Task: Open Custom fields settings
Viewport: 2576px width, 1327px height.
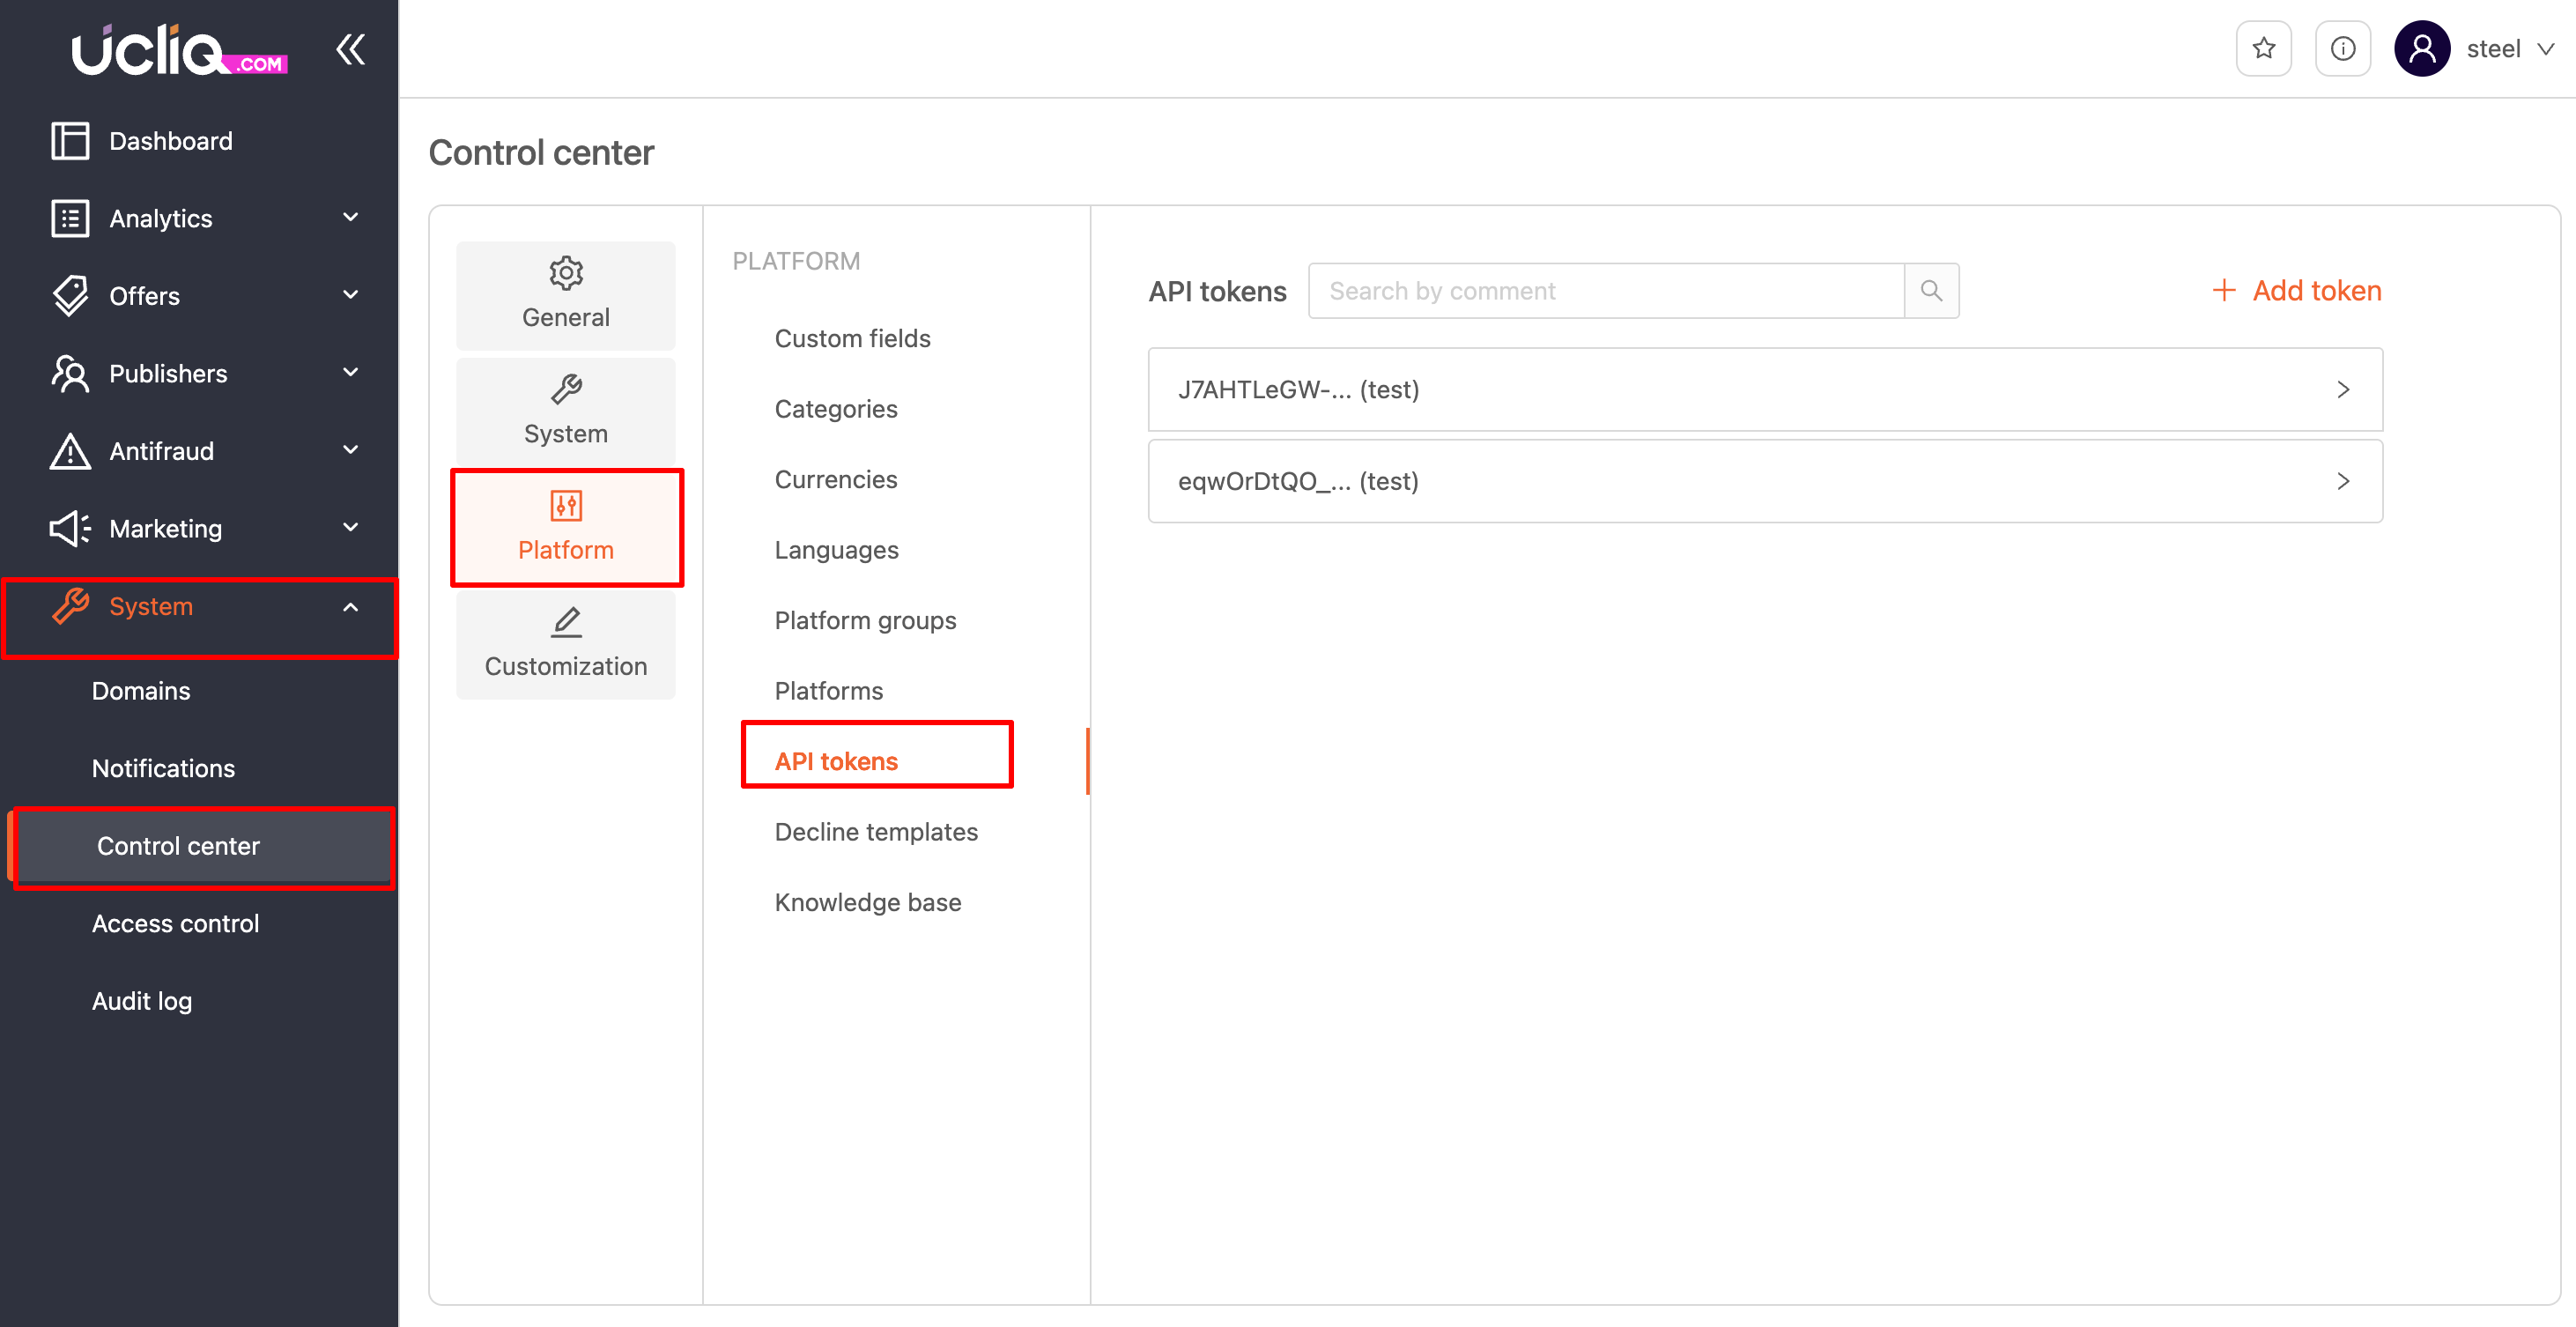Action: 852,339
